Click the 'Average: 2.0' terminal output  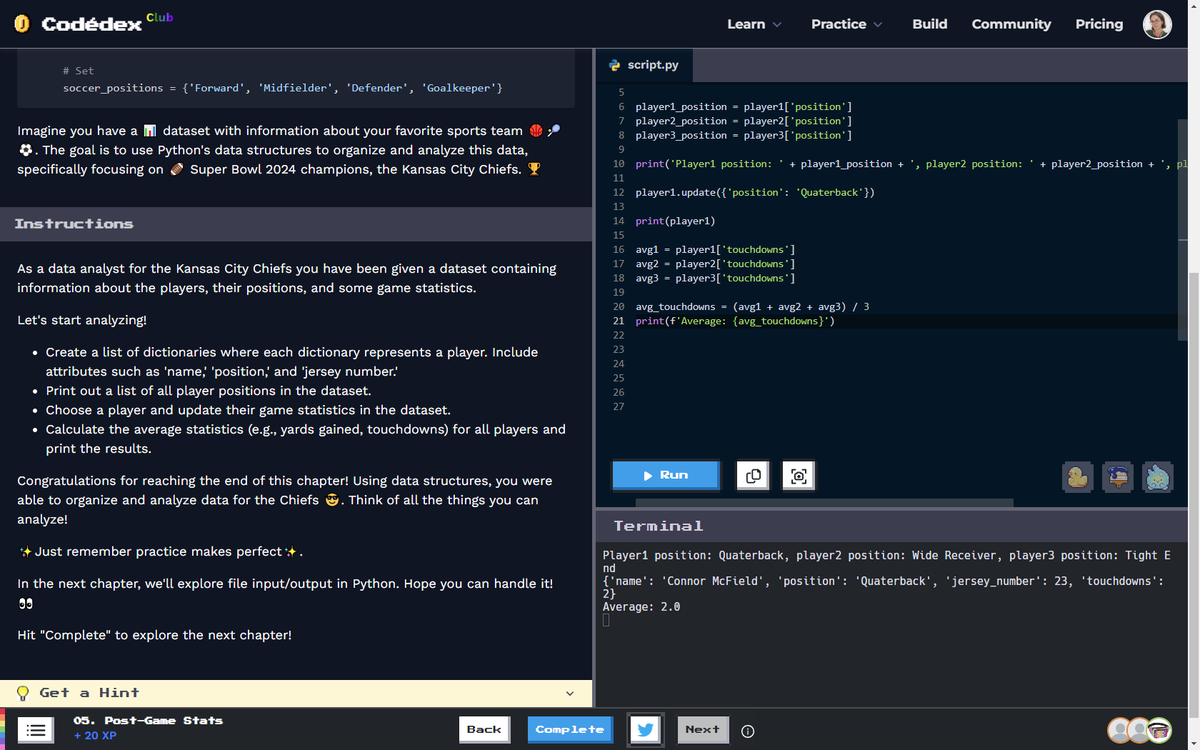[641, 607]
